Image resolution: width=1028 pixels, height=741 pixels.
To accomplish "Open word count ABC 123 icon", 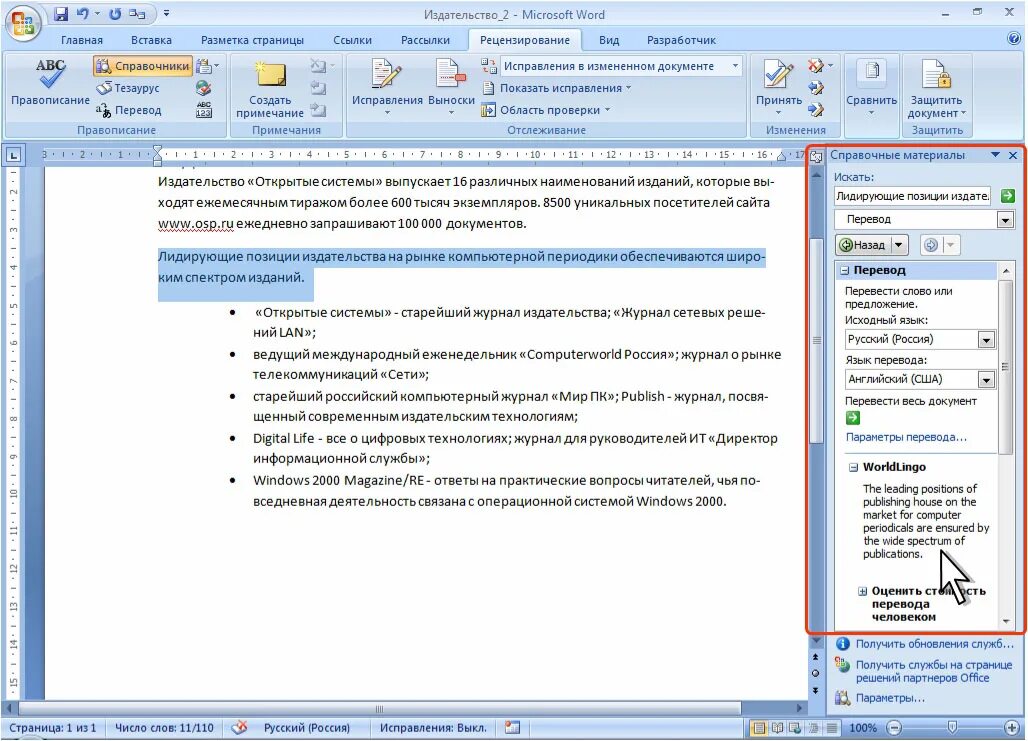I will [x=204, y=110].
